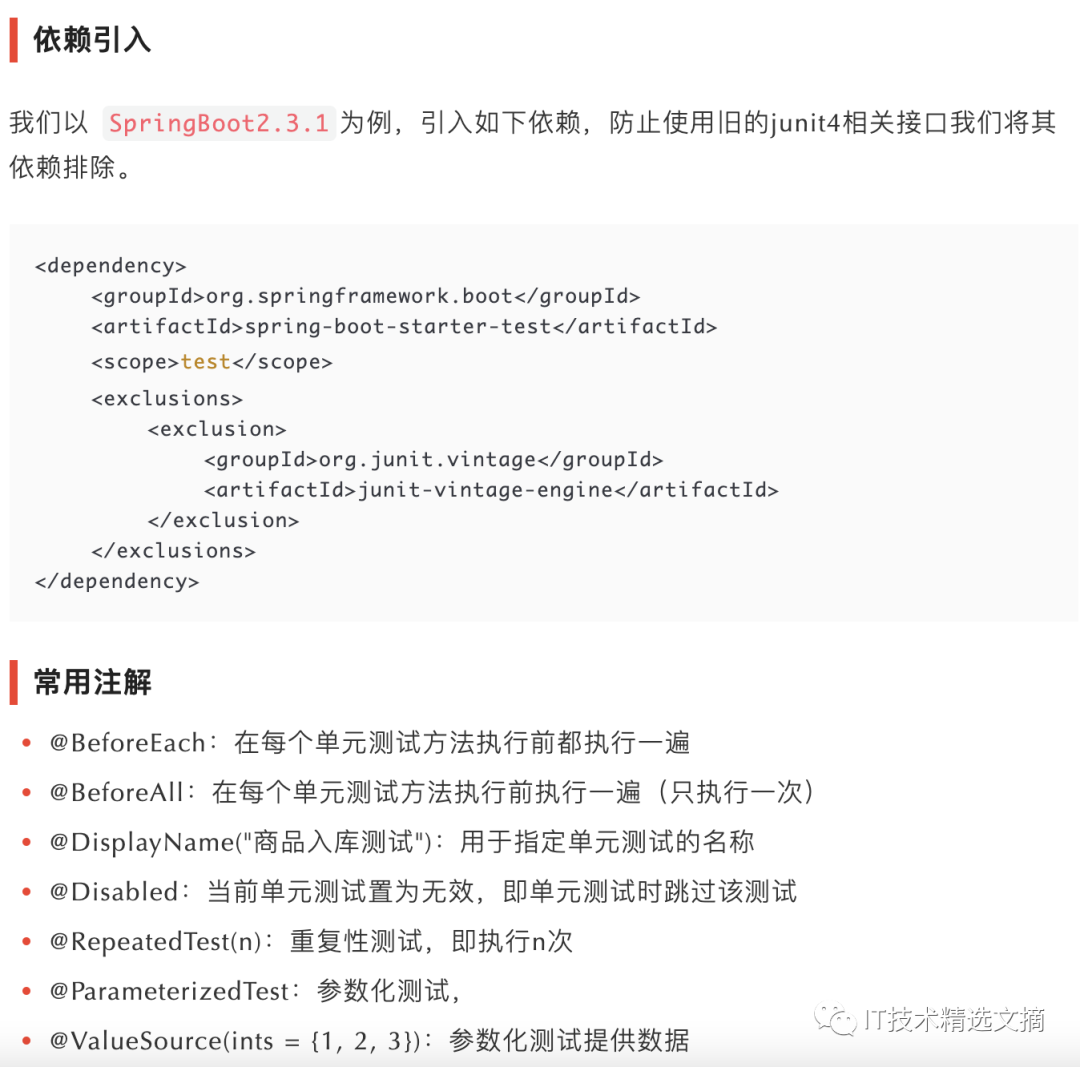Click the orange test scope value
Screen dimensions: 1080x1067
[205, 362]
